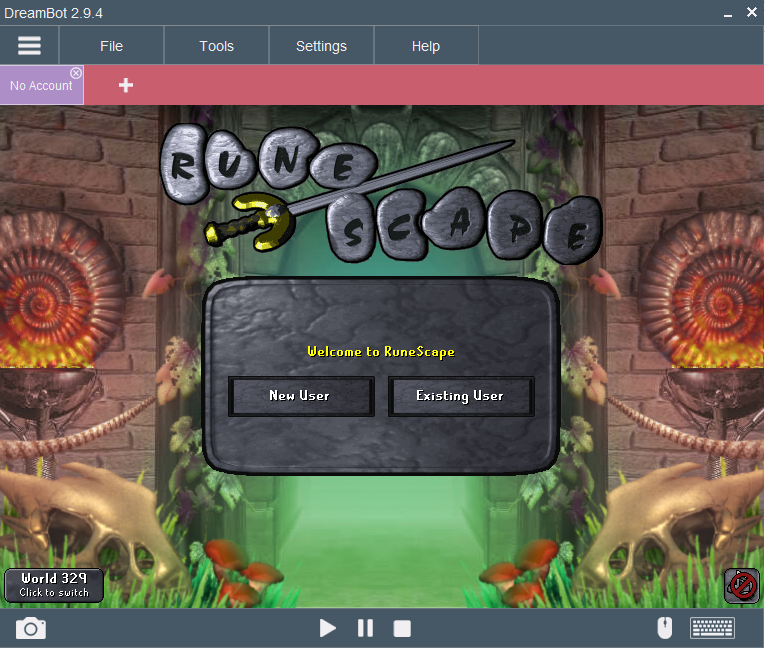The width and height of the screenshot is (765, 649).
Task: Open the File menu
Action: click(111, 46)
